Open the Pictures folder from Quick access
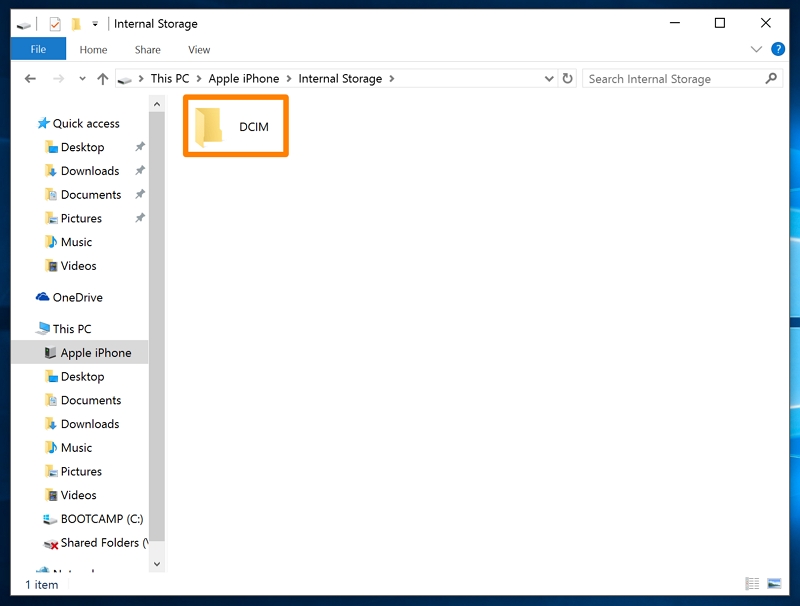 [x=80, y=218]
